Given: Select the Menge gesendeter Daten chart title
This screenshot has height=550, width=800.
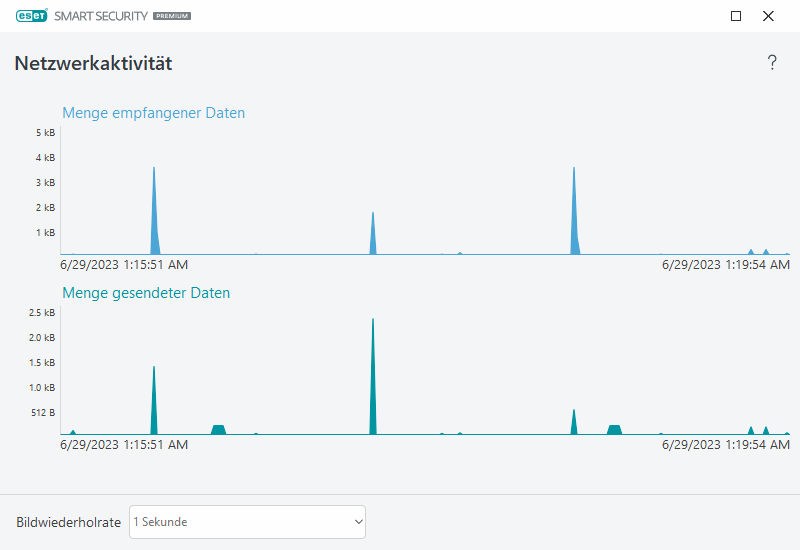Looking at the screenshot, I should [x=146, y=293].
